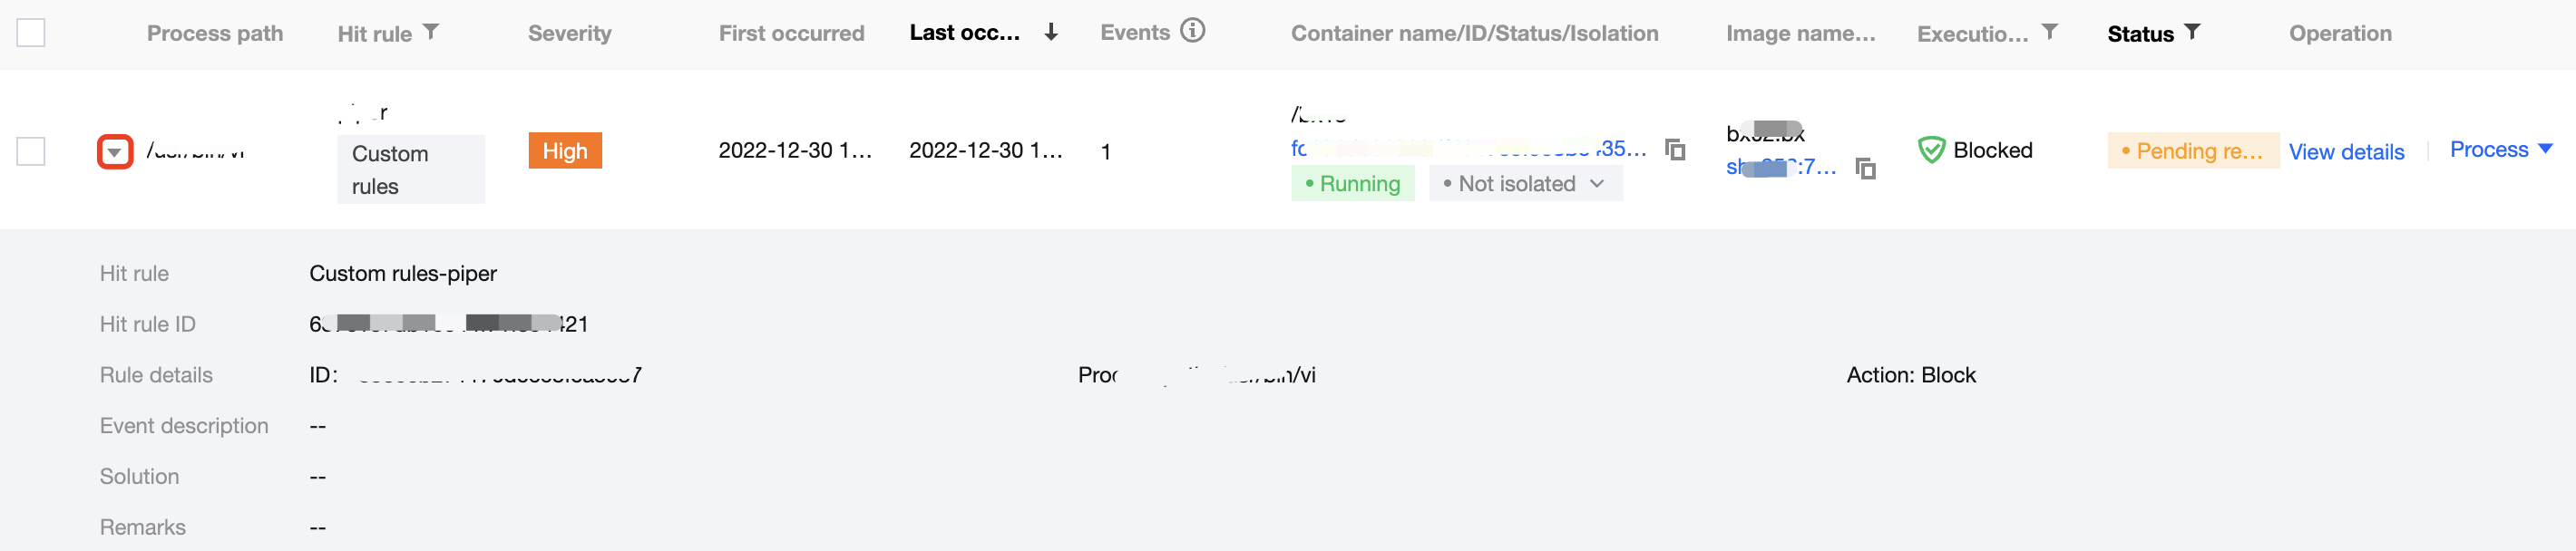Copy the image ID
Screen dimensions: 2576x551
click(x=1865, y=168)
